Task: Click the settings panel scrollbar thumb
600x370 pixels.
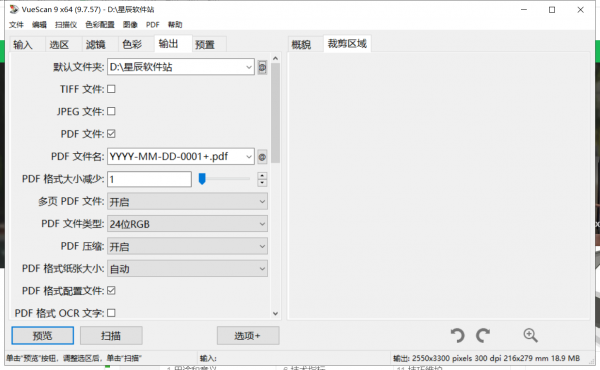Action: 276,112
